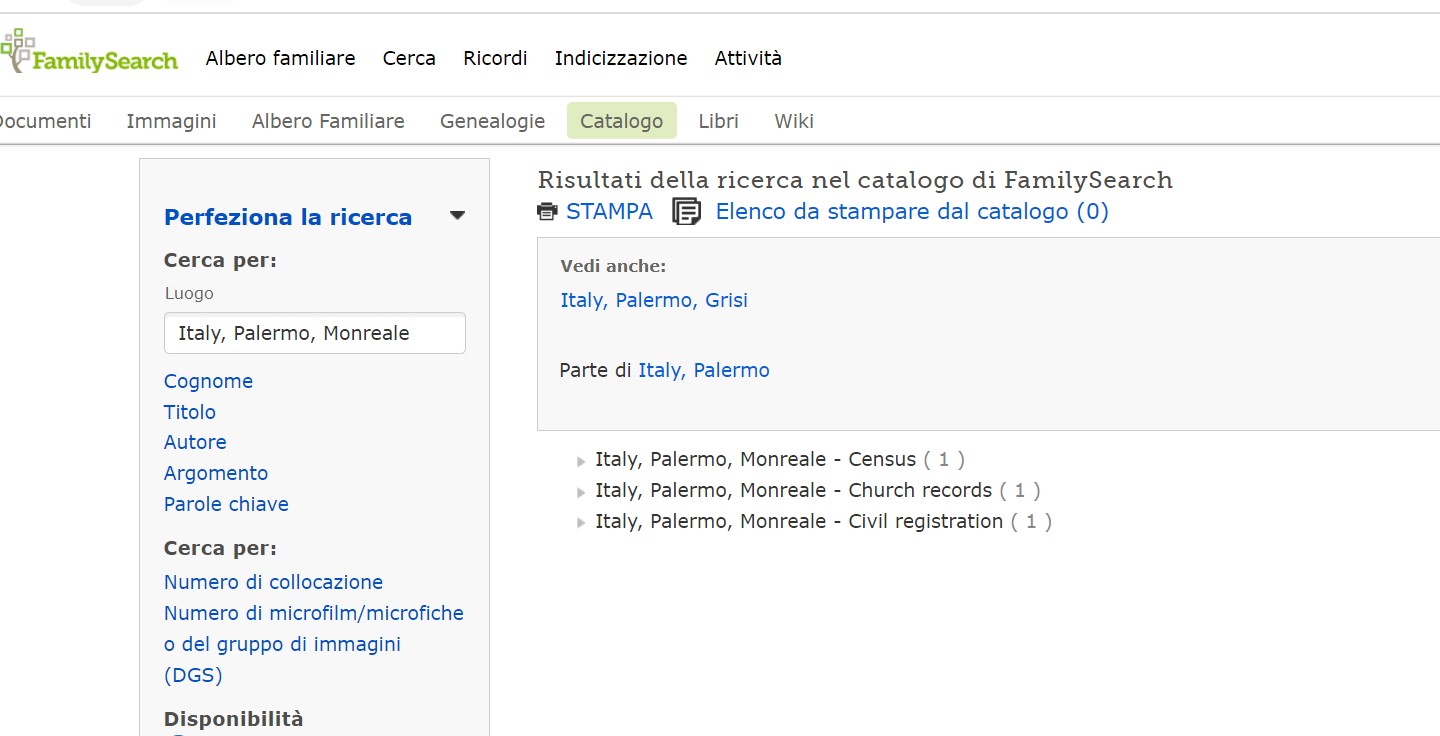Viewport: 1440px width, 736px height.
Task: Search by Numero di collocazione
Action: click(273, 582)
